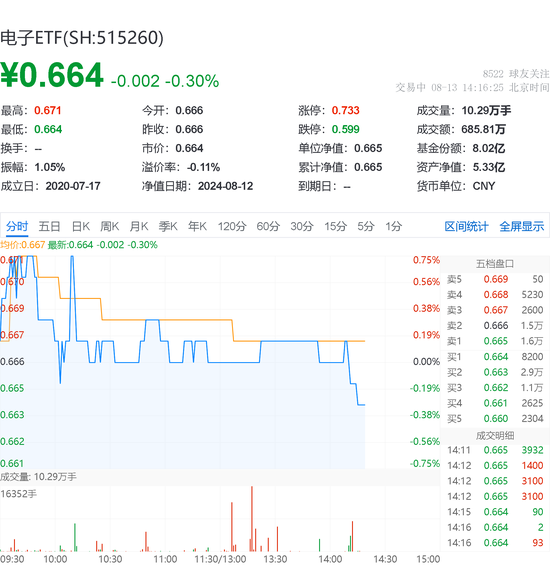This screenshot has height=584, width=550.
Task: Click the 净值日期 2024-08-12
Action: click(225, 186)
